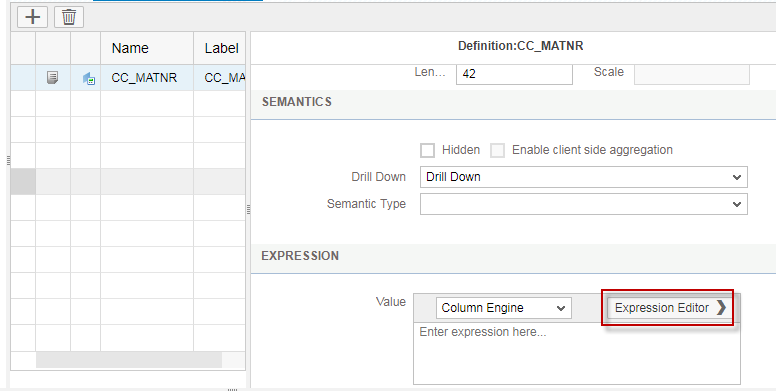Expand the Semantic Type dropdown

click(583, 204)
